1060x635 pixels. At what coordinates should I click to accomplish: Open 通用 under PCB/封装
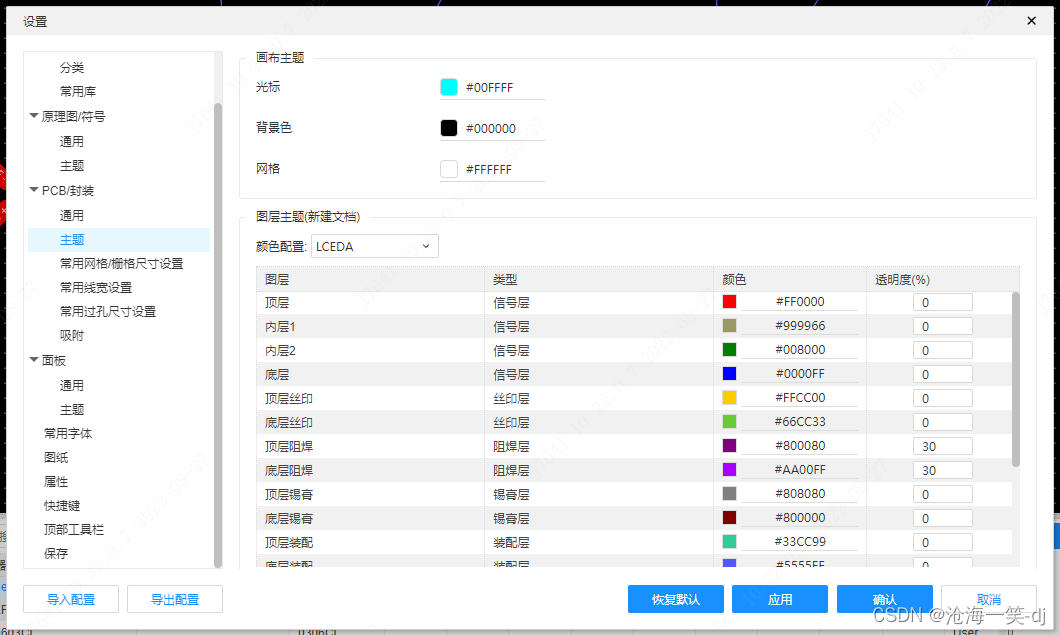point(72,216)
